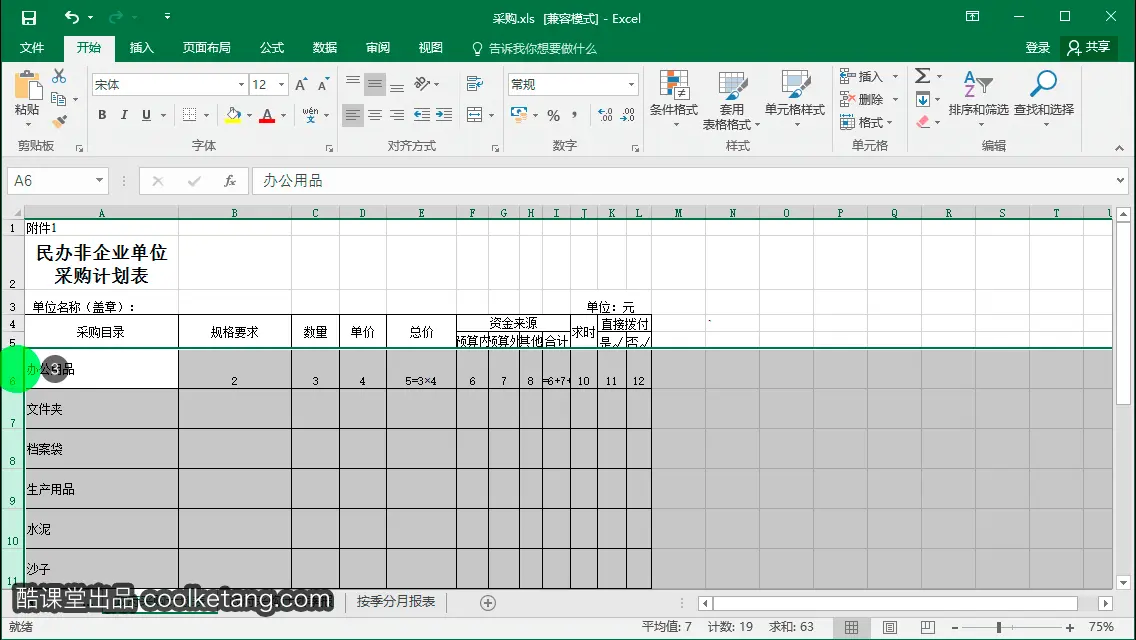Click the wén phonetic guide icon

pos(310,115)
